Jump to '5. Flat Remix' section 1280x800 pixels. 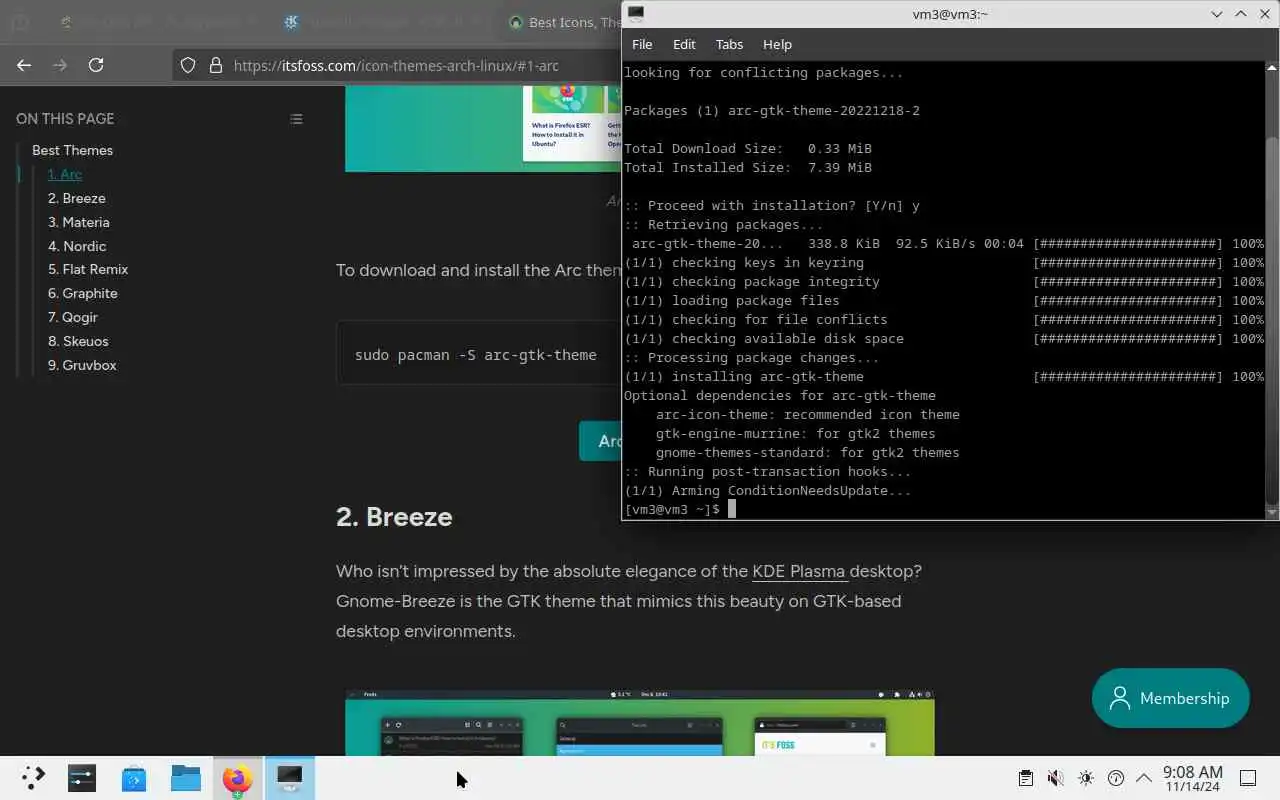88,269
